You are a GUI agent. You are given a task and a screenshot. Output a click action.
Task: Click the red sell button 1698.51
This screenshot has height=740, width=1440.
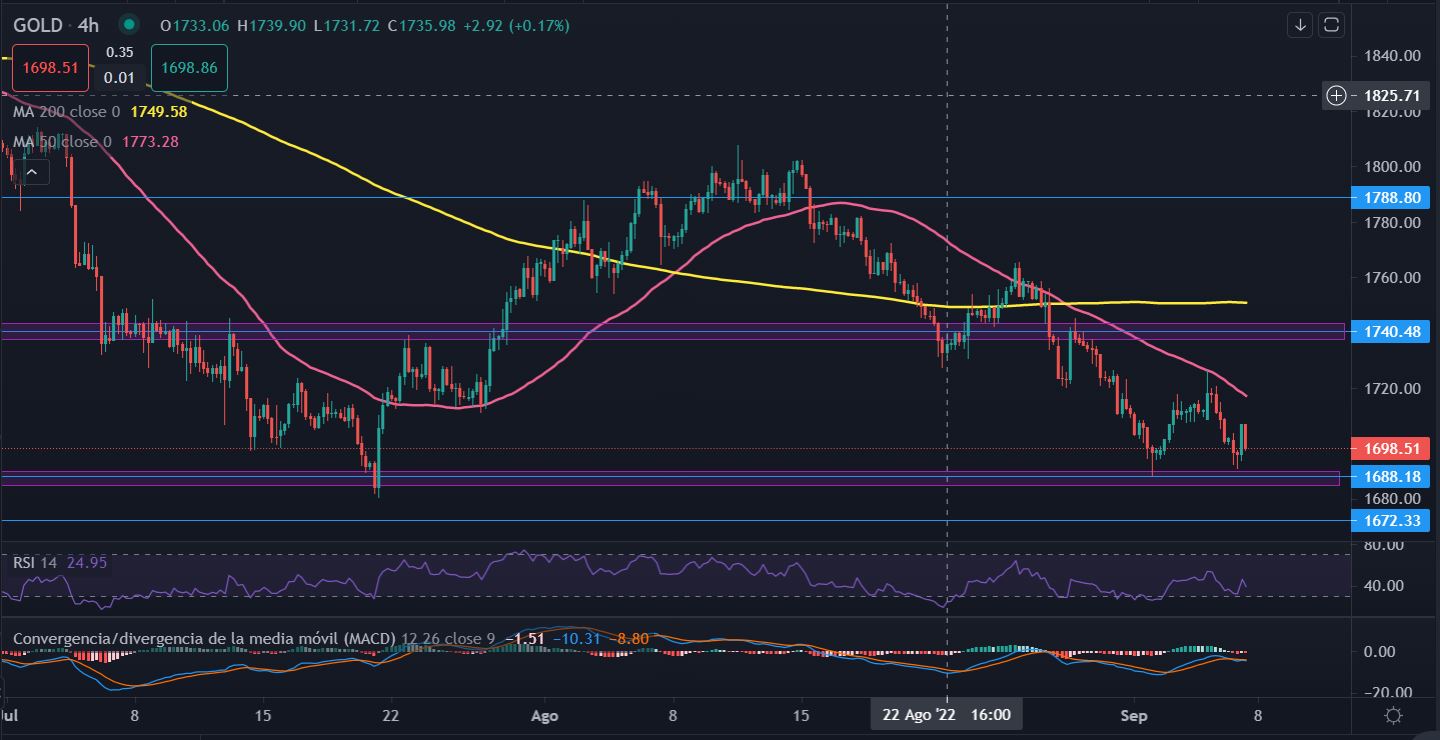point(51,68)
